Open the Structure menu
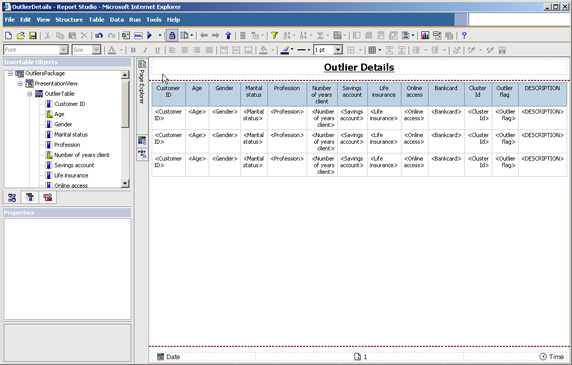The image size is (572, 365). 69,20
